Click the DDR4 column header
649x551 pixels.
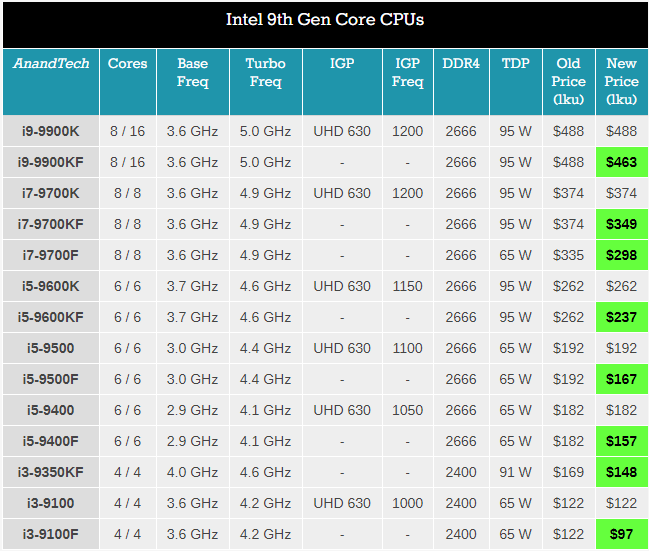point(461,82)
